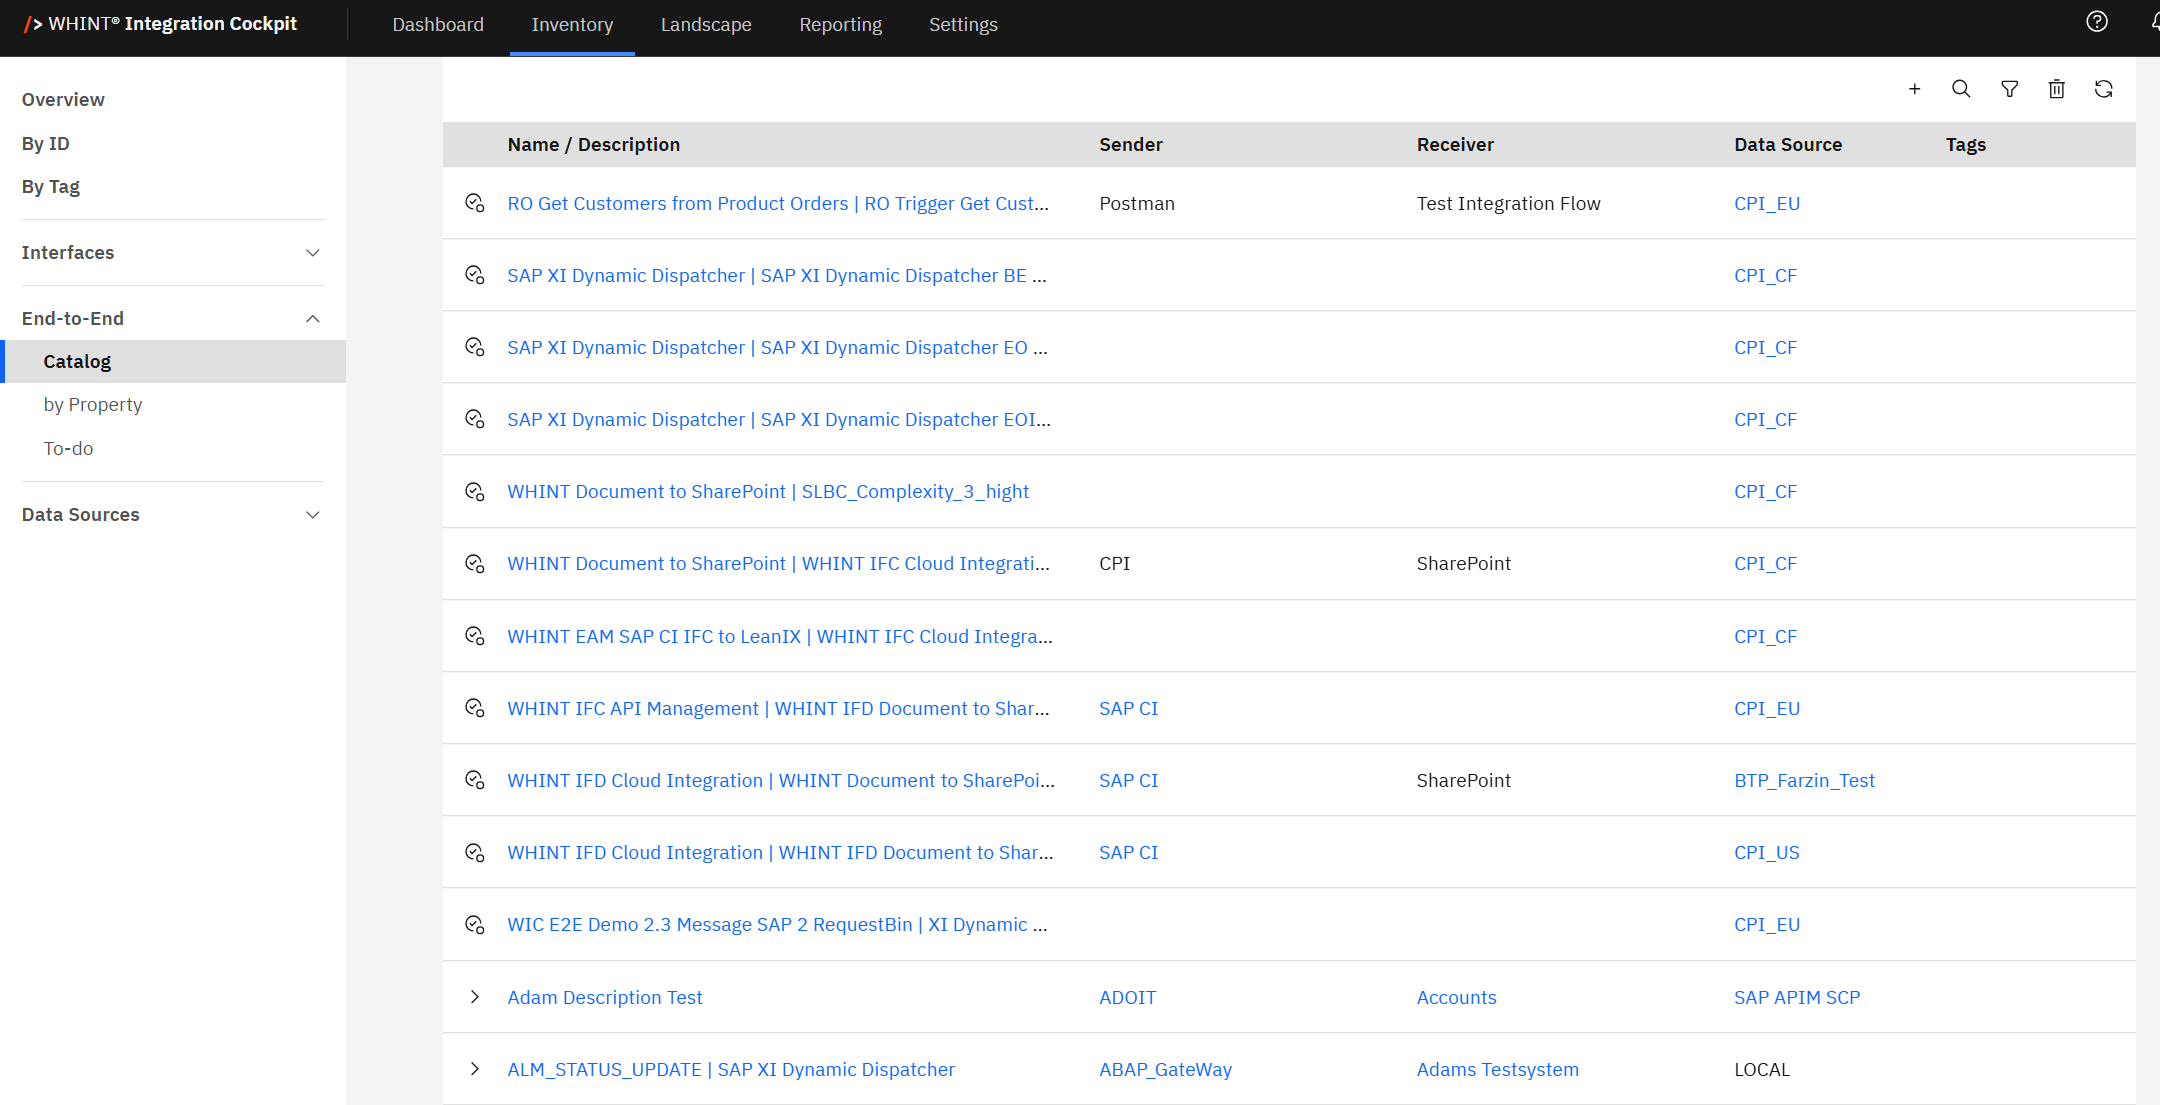The image size is (2160, 1105).
Task: Click the plus icon to add entry
Action: click(1914, 89)
